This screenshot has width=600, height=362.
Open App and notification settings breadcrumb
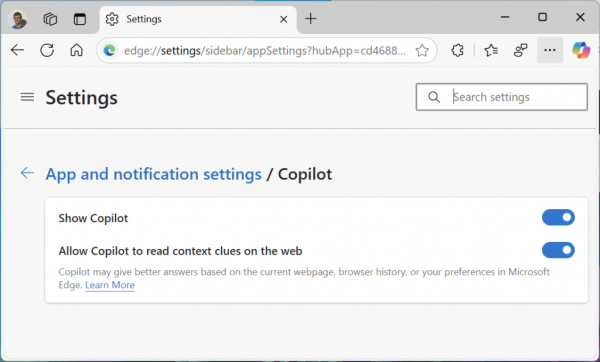coord(153,174)
